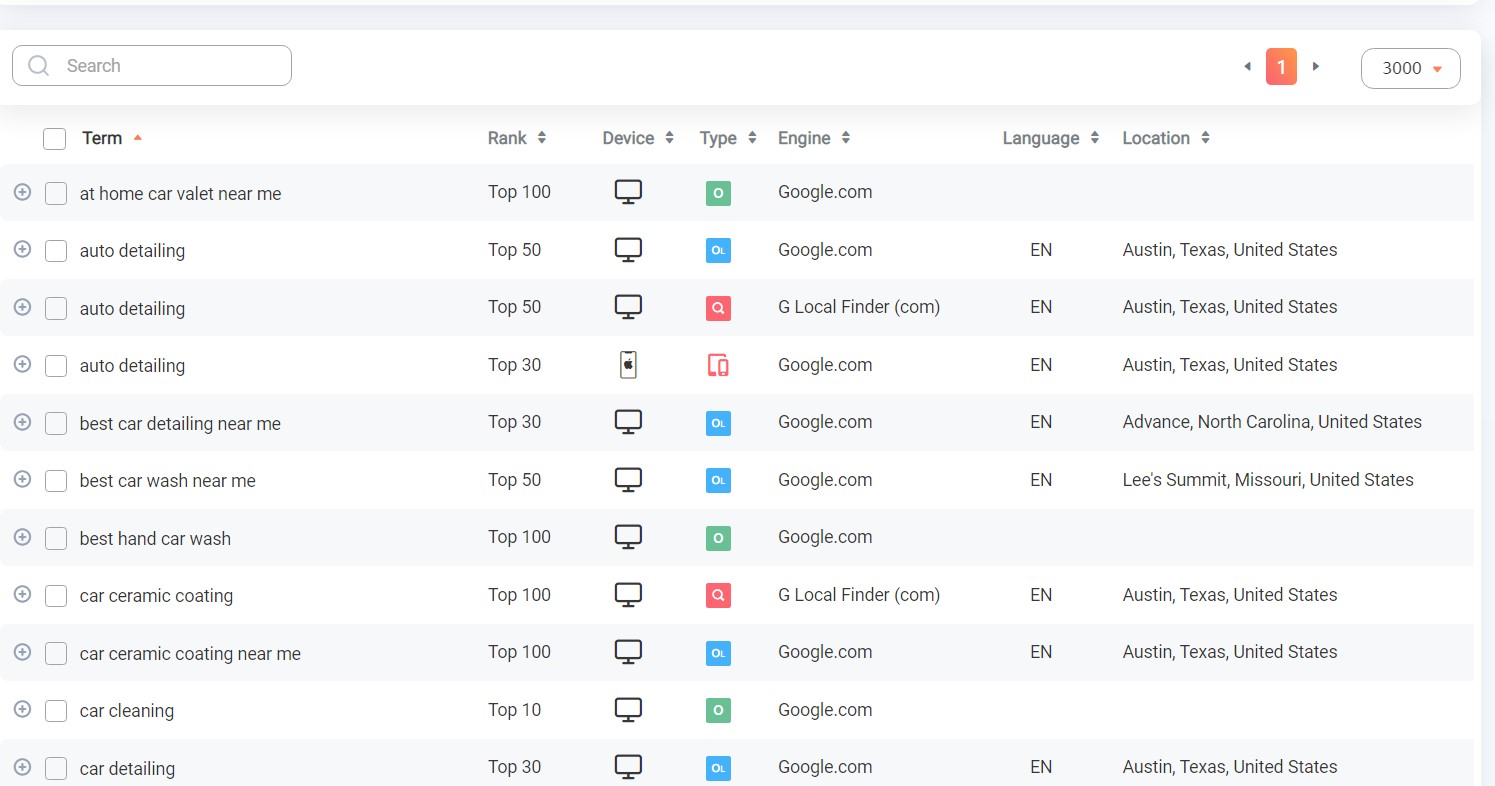Click the desktop device icon for 'at home car valet near me'
This screenshot has width=1495, height=786.
628,192
